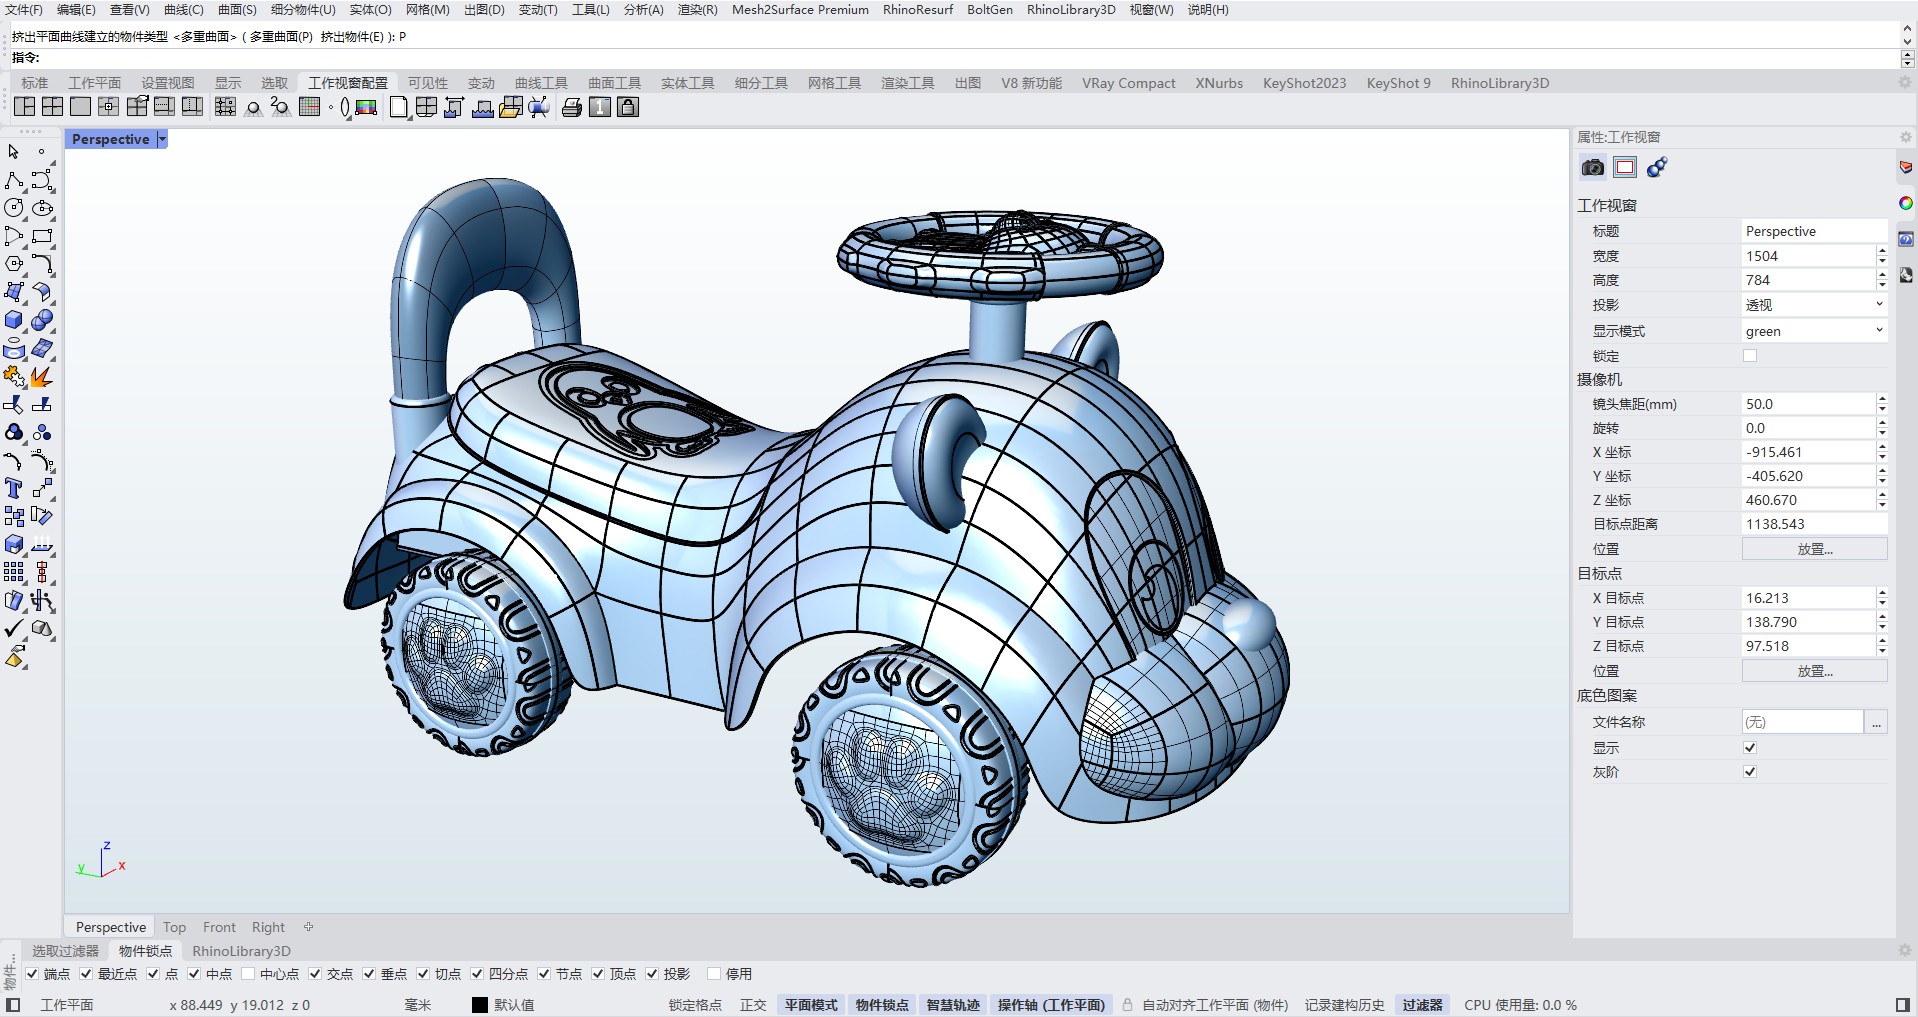Click the 标题 field showing Perspective
Screen dimensions: 1918x1017
pos(1814,231)
